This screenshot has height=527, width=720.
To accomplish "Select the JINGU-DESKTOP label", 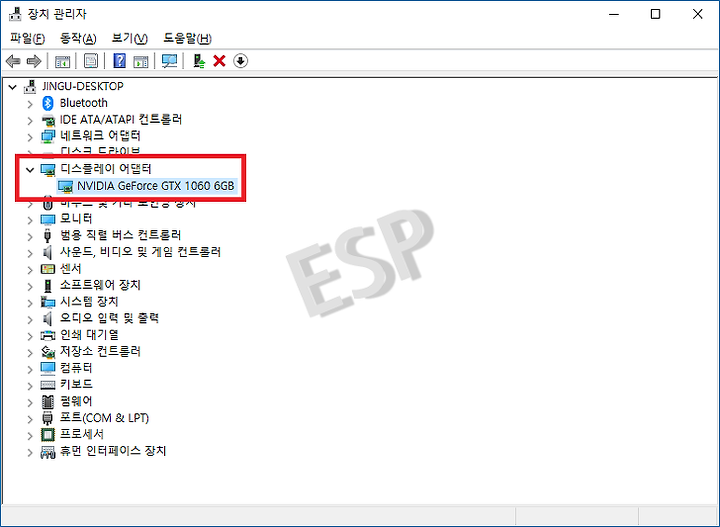I will tap(83, 86).
